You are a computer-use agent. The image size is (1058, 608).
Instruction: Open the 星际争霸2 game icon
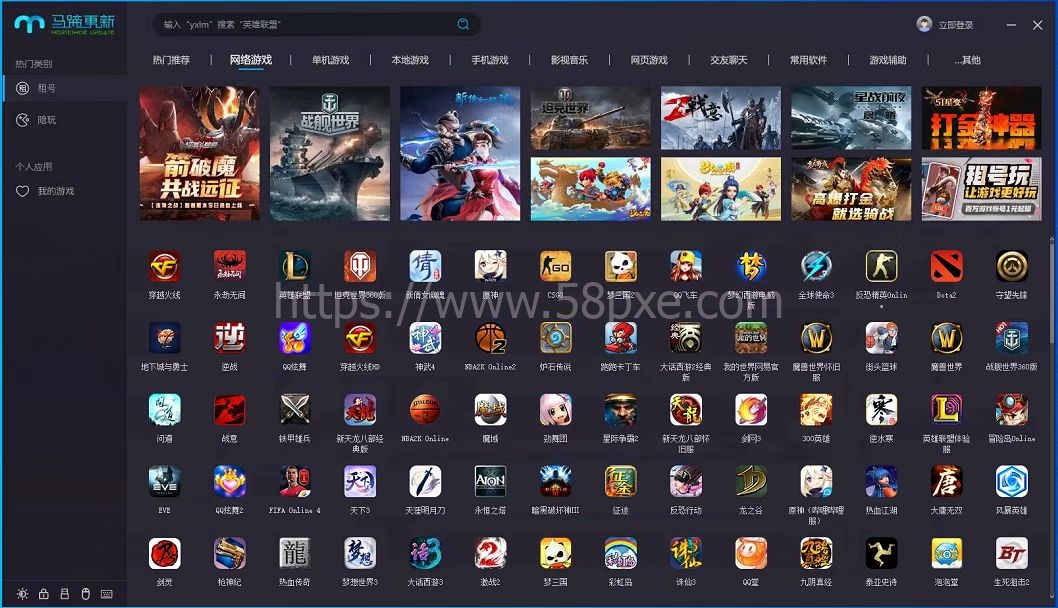(621, 410)
